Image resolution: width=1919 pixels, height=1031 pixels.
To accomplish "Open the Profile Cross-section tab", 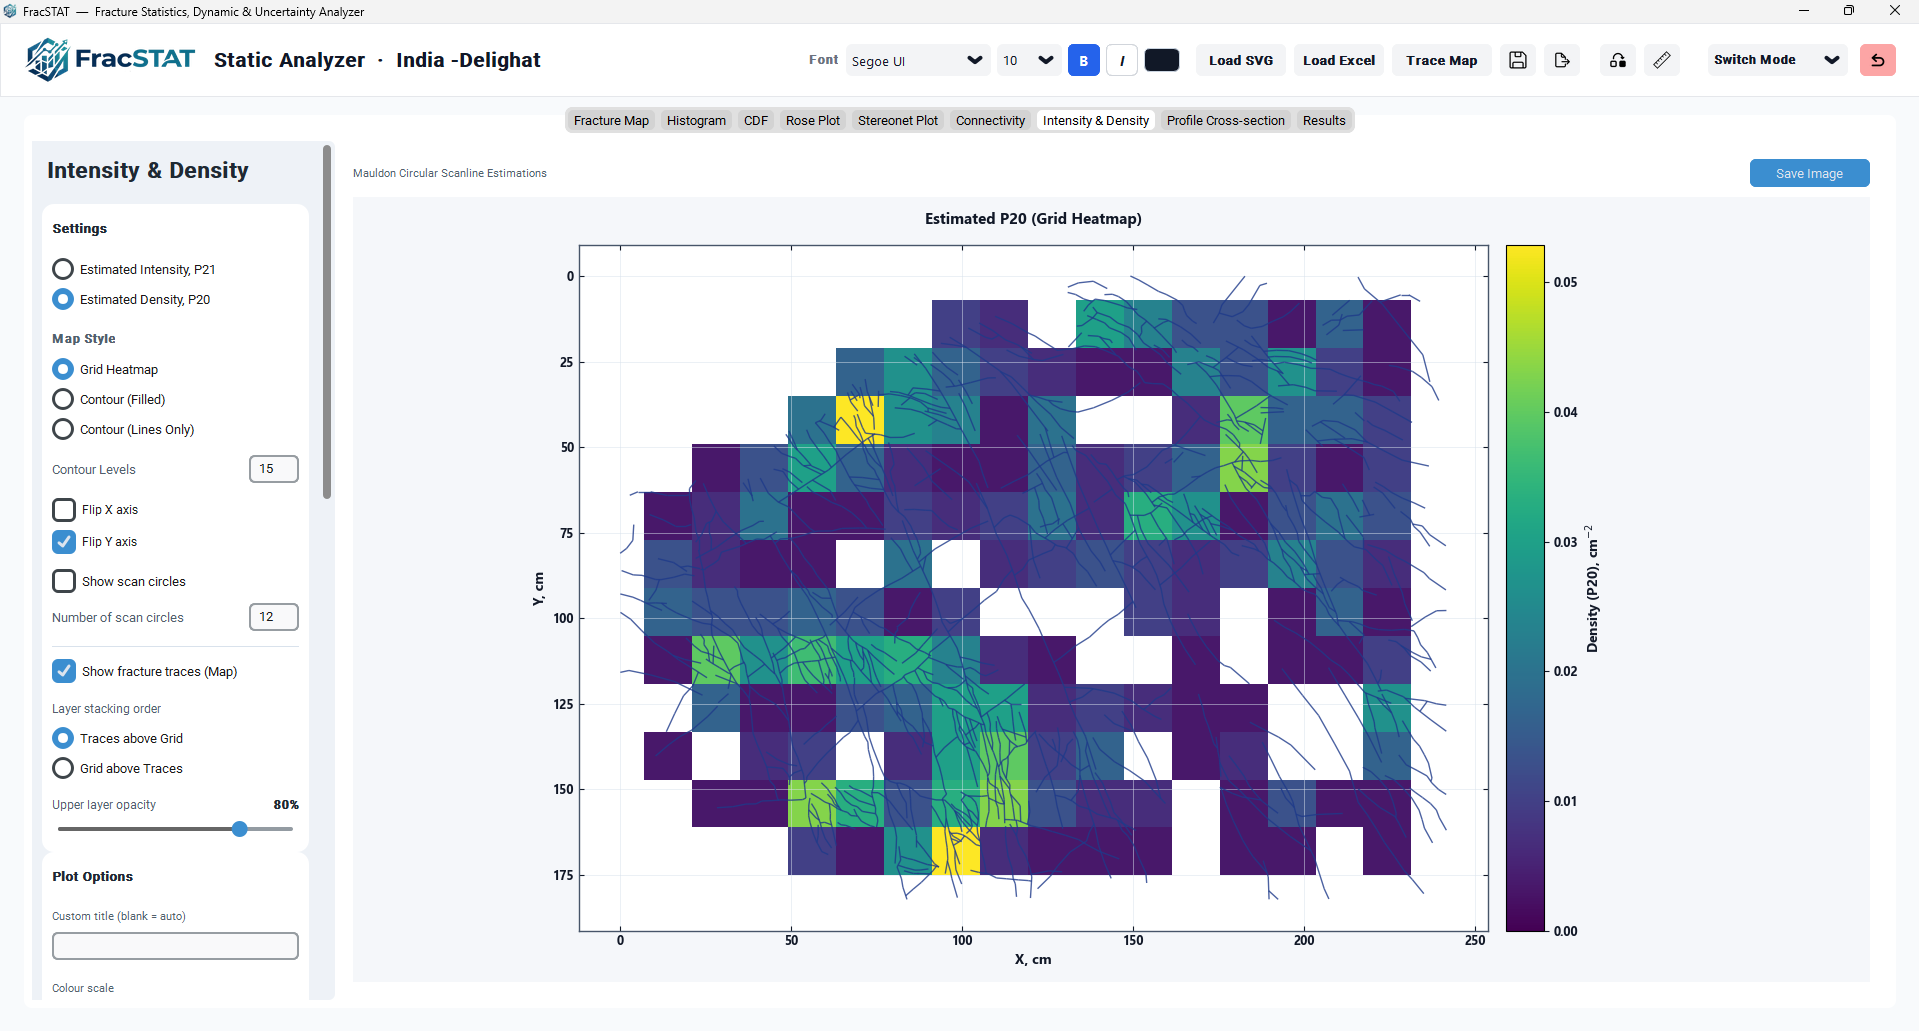I will click(x=1225, y=121).
